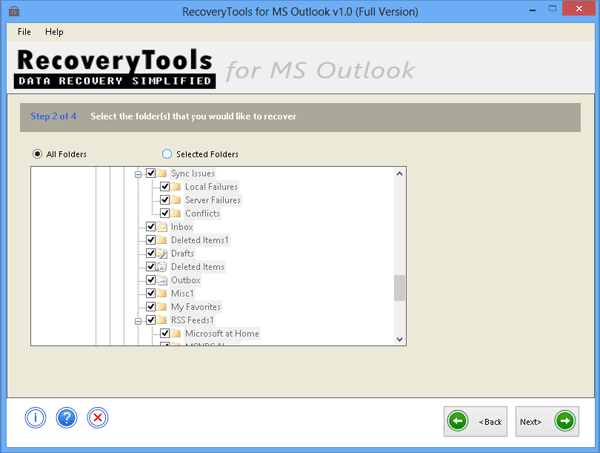
Task: Uncheck the Local Failures checkbox
Action: (x=165, y=187)
